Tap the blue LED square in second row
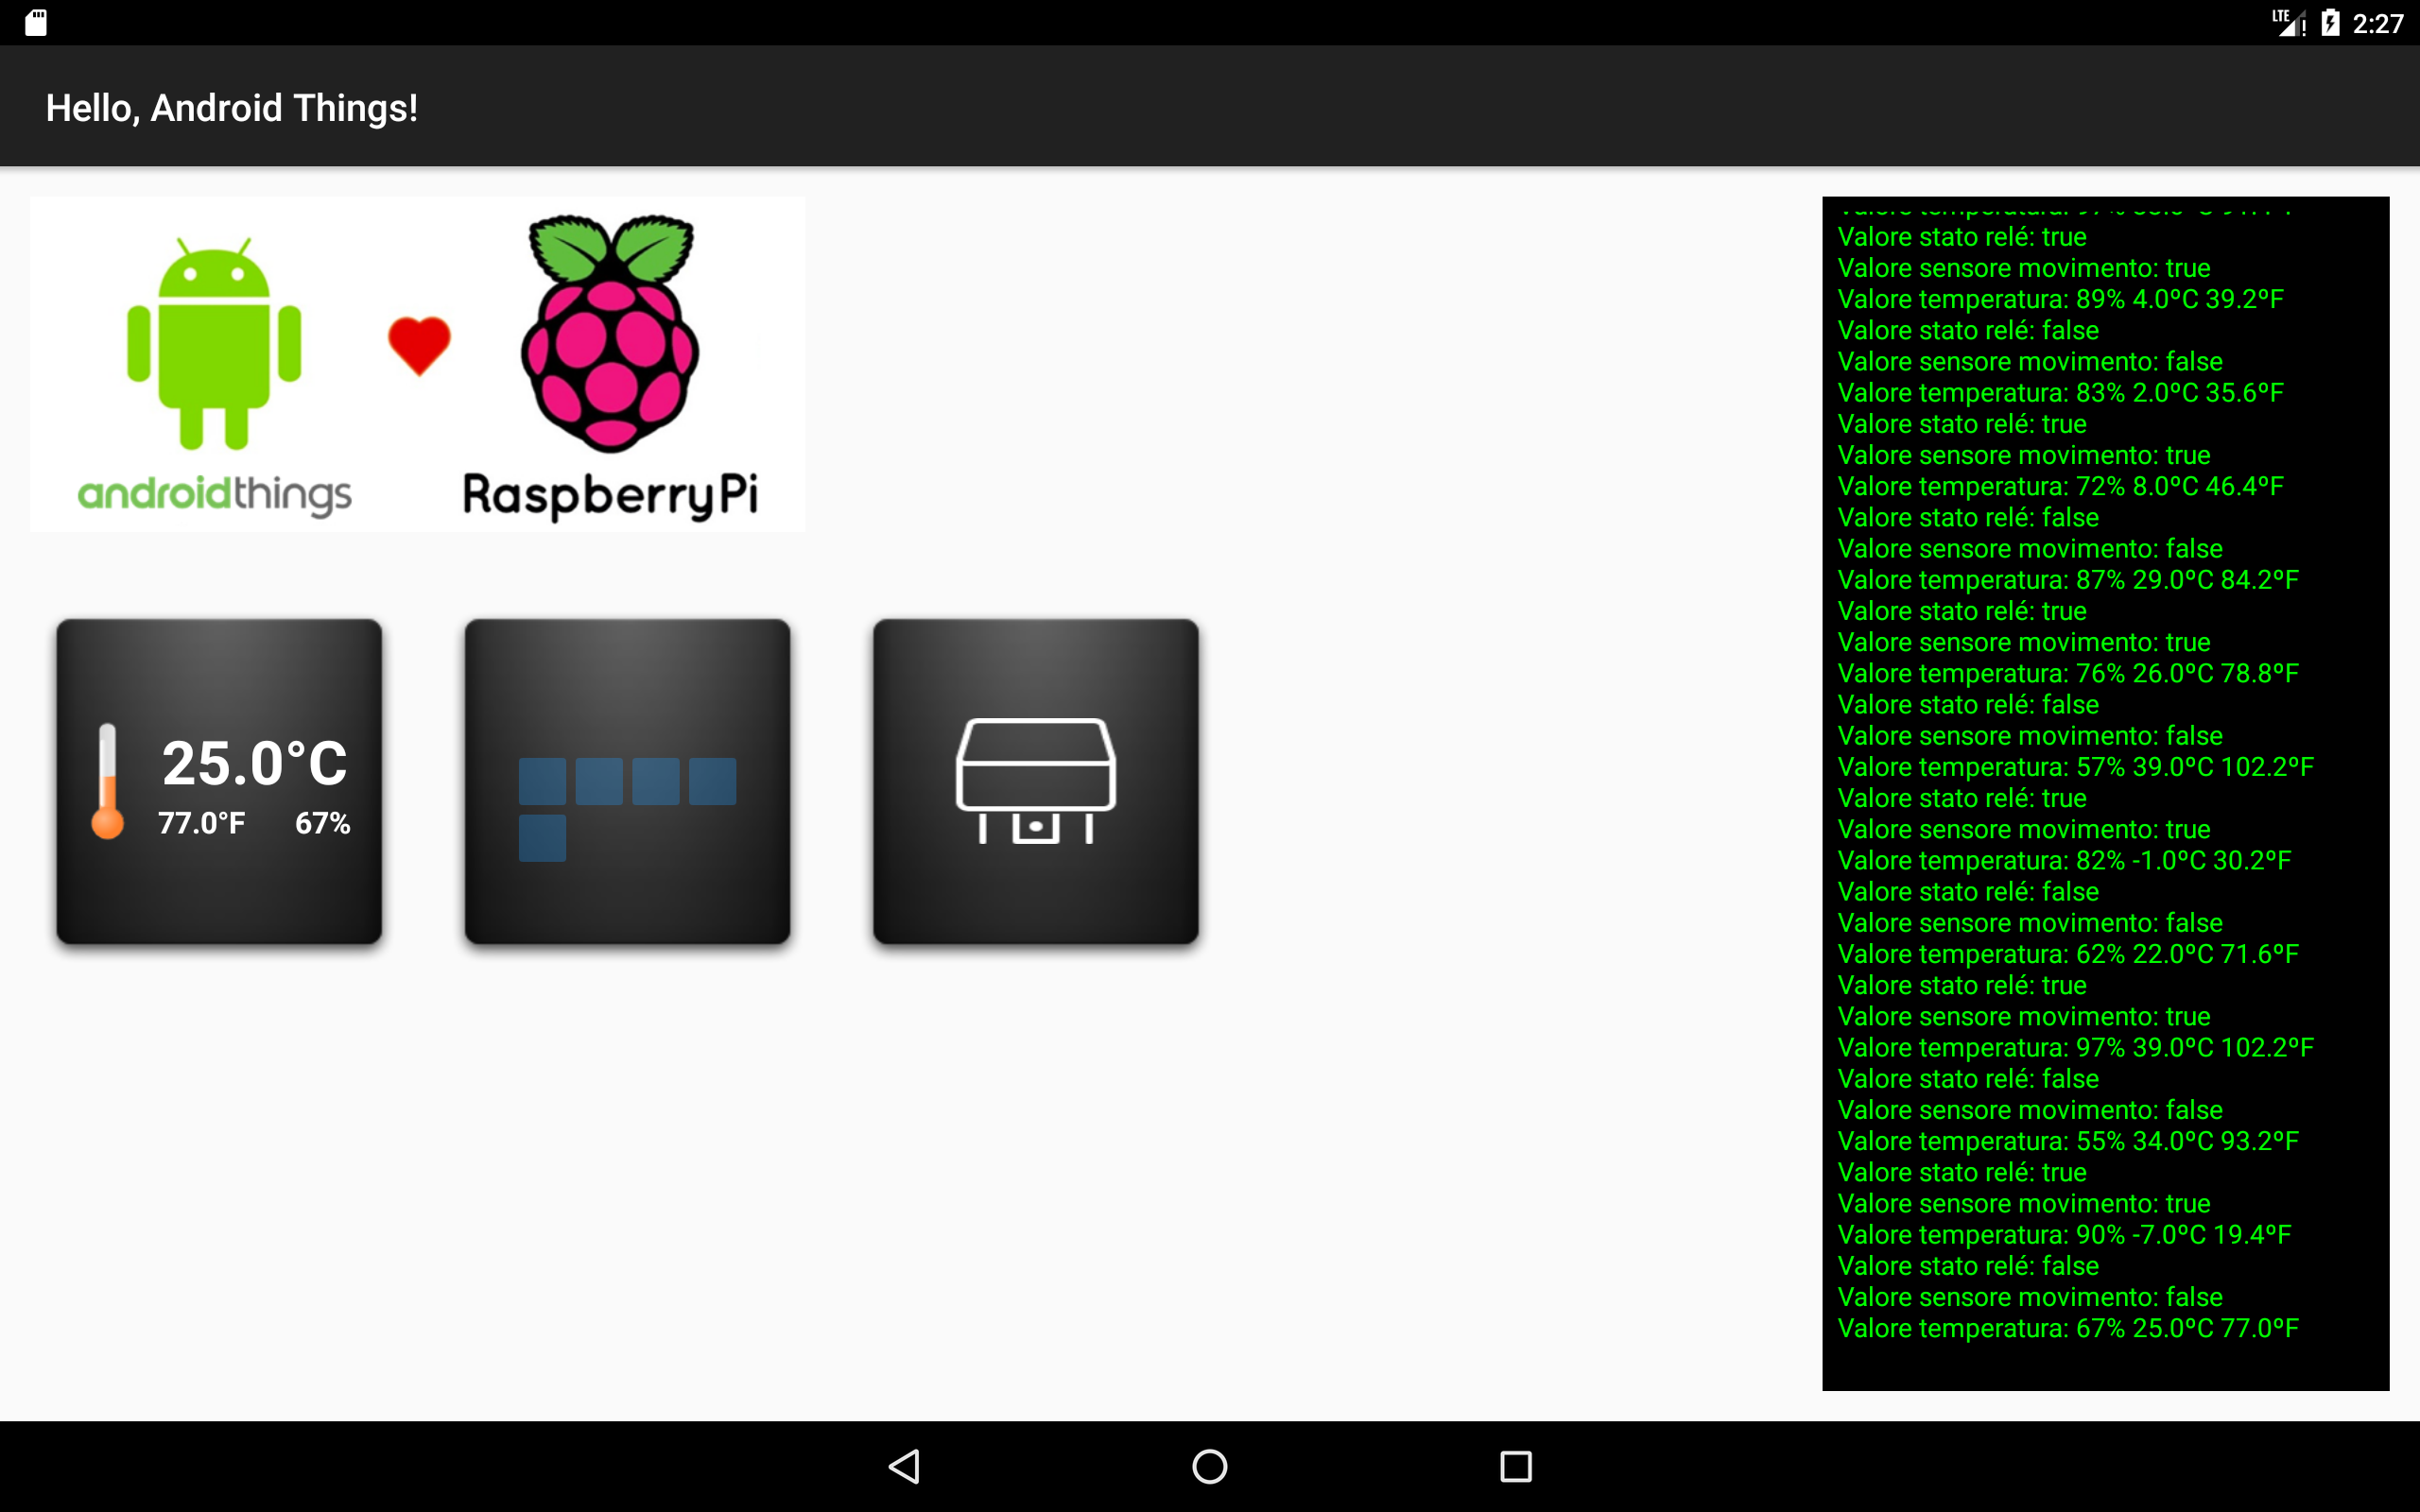Image resolution: width=2420 pixels, height=1512 pixels. pos(542,838)
